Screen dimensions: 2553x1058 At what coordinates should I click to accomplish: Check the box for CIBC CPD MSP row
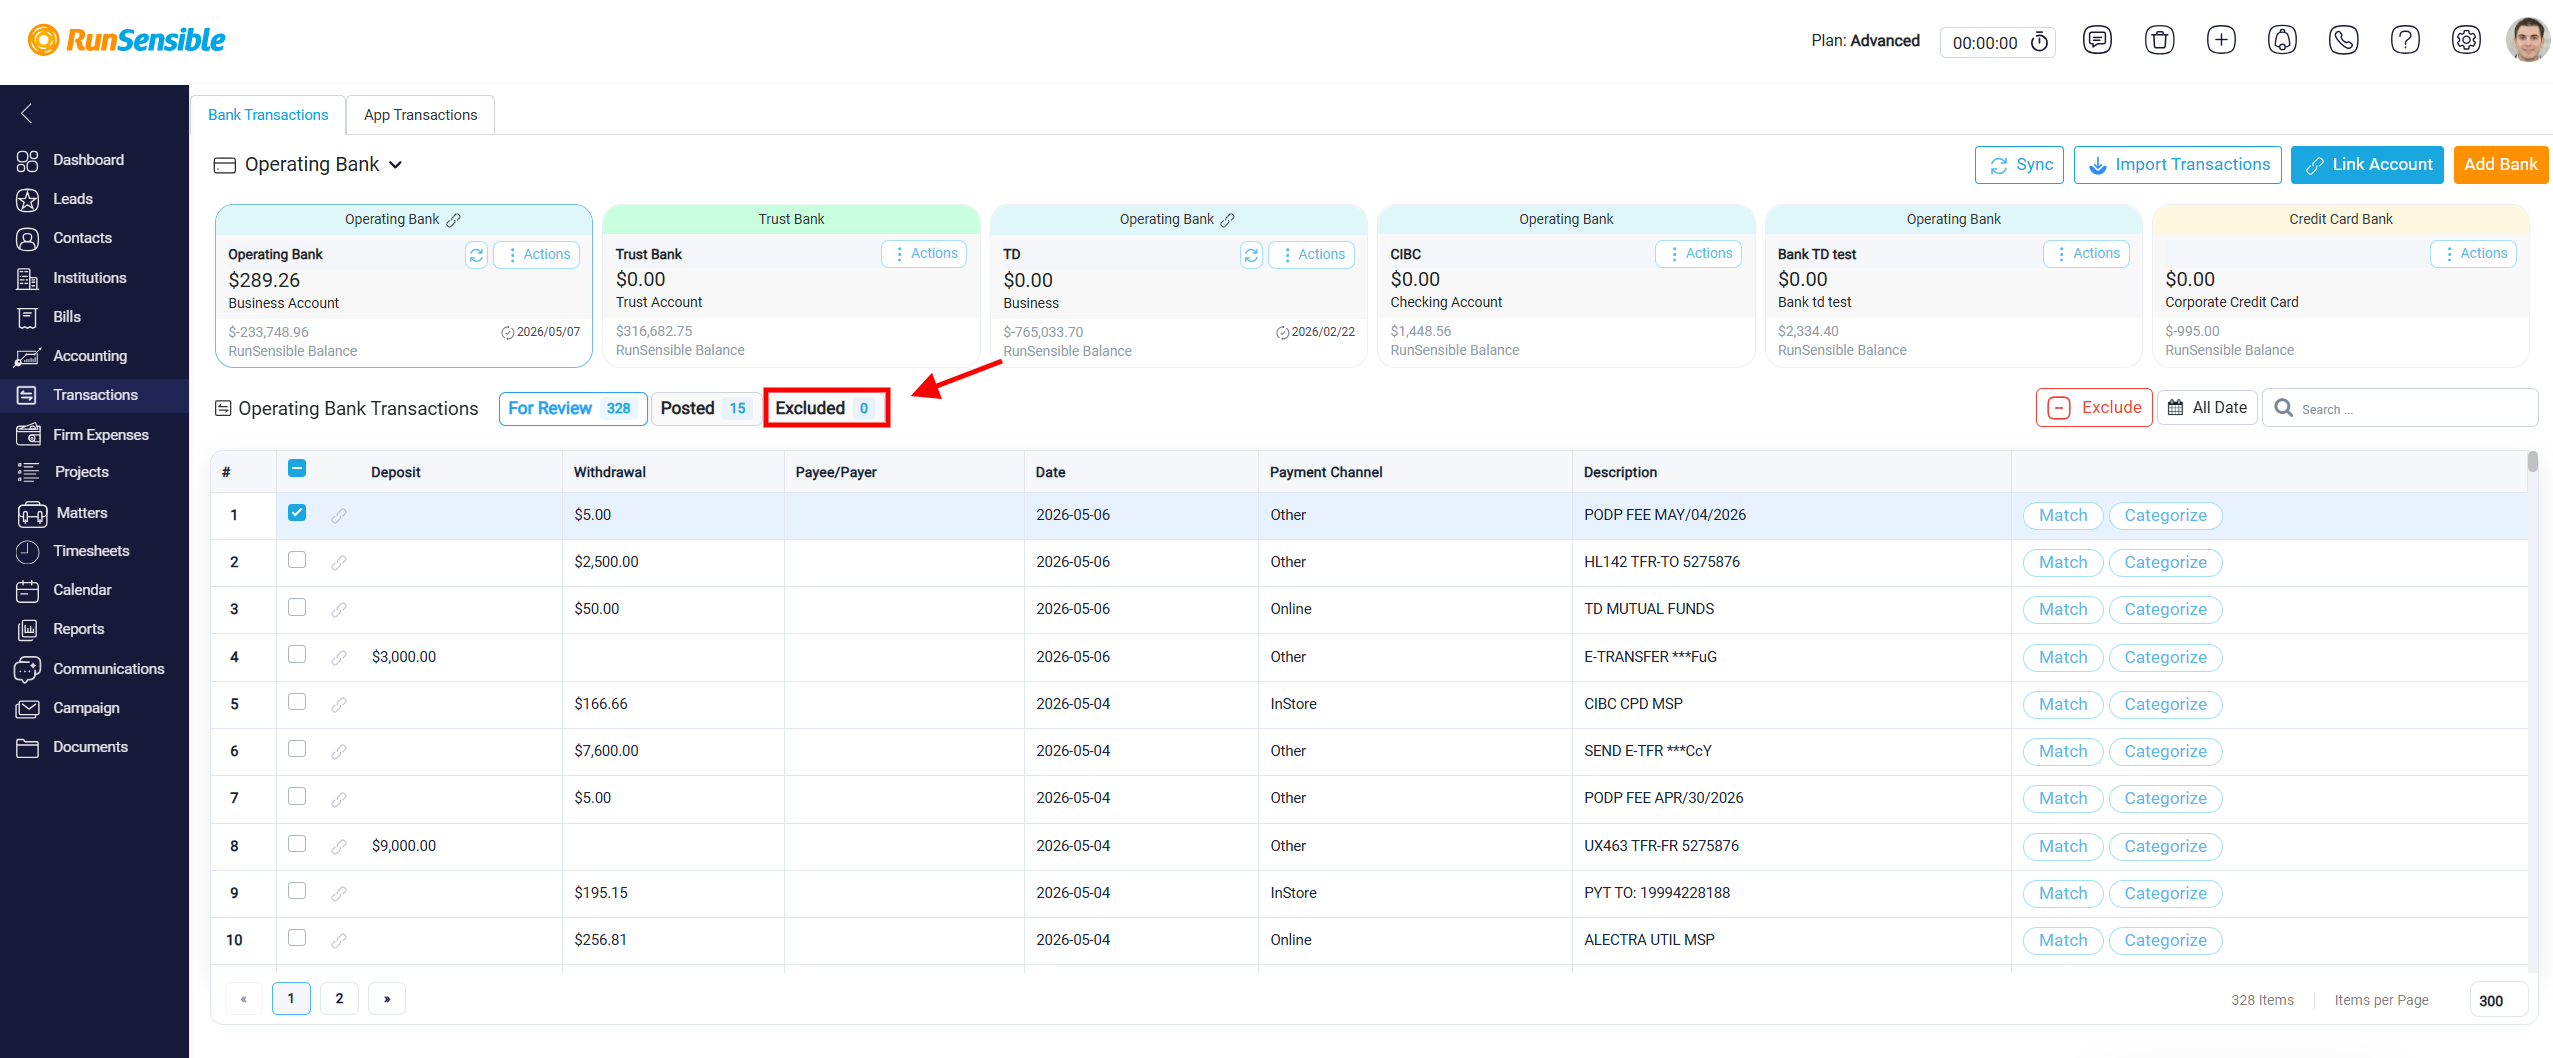tap(297, 702)
